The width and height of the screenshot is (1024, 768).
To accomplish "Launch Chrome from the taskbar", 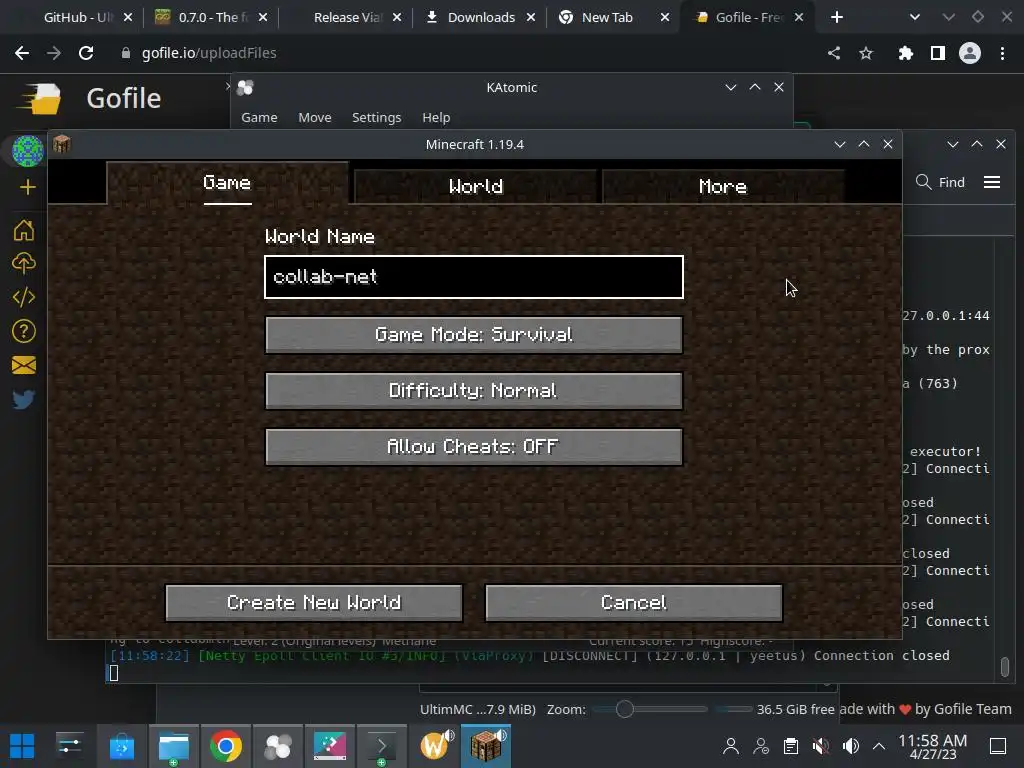I will pyautogui.click(x=225, y=746).
